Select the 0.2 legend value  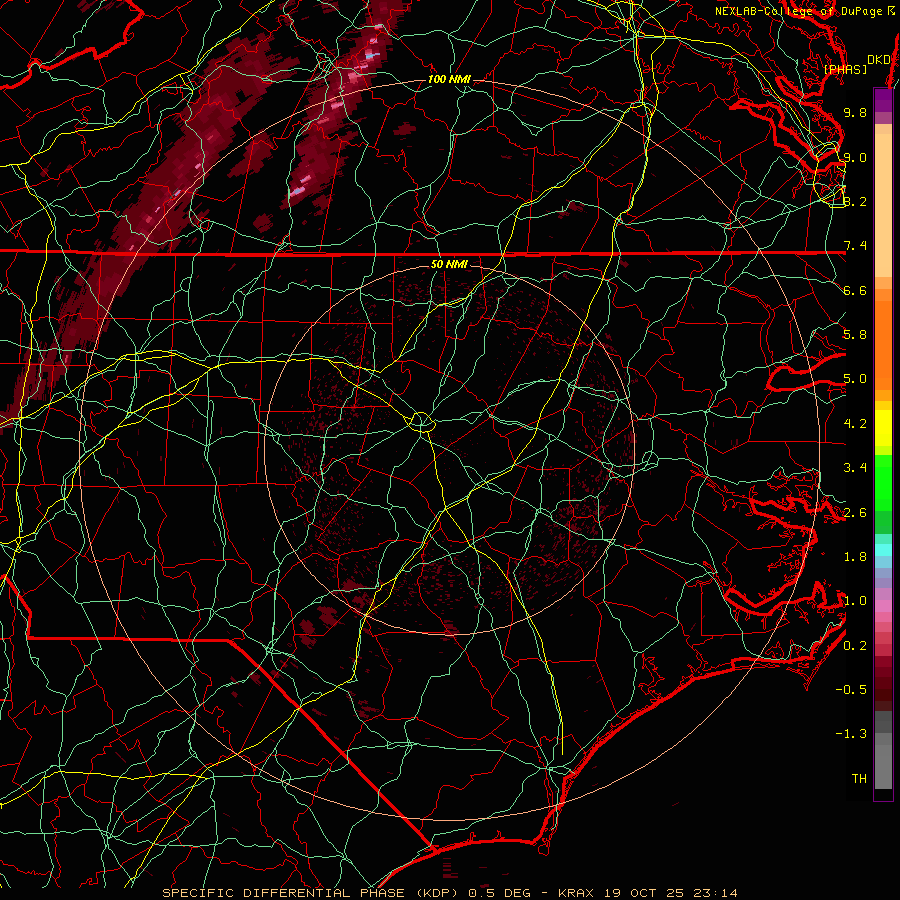[x=855, y=646]
